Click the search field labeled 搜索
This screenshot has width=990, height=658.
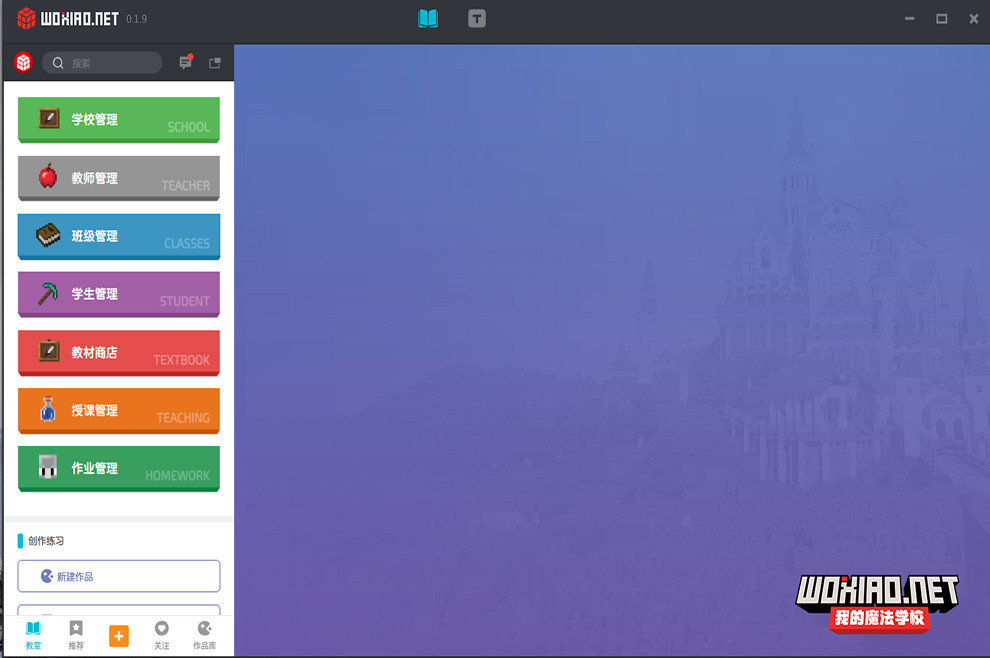coord(102,63)
